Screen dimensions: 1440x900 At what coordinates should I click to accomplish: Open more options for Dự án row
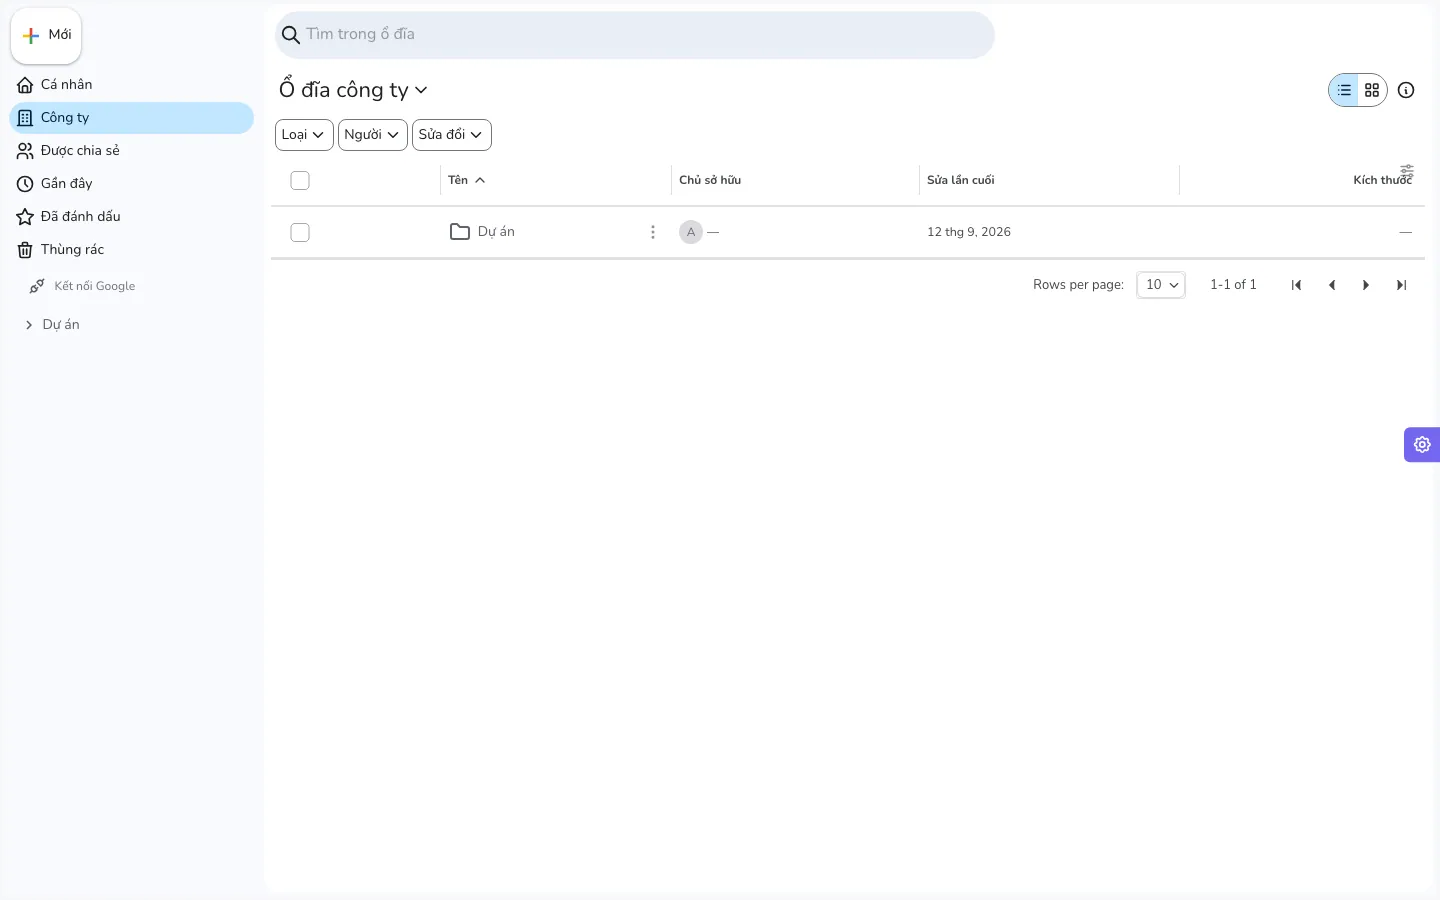(x=653, y=232)
